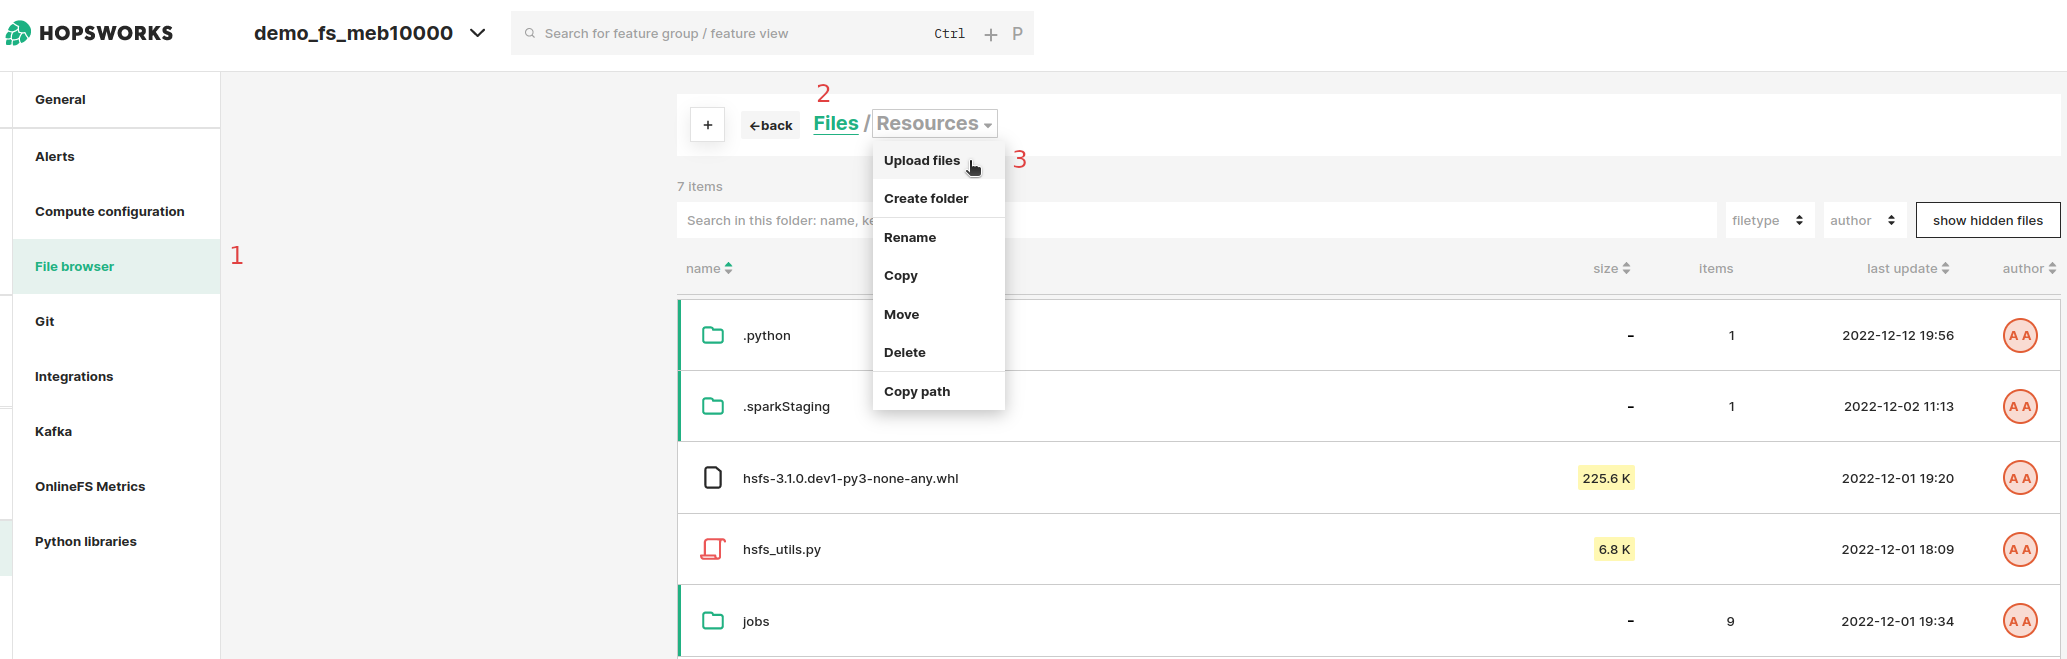
Task: Click the hsfs_utils.py script icon
Action: (x=713, y=549)
